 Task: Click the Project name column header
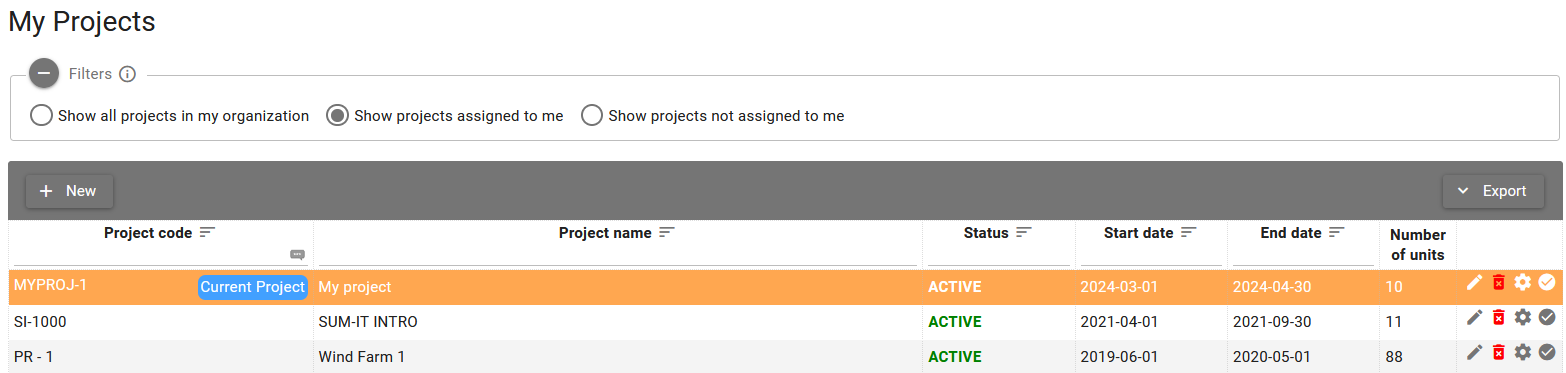pyautogui.click(x=605, y=233)
